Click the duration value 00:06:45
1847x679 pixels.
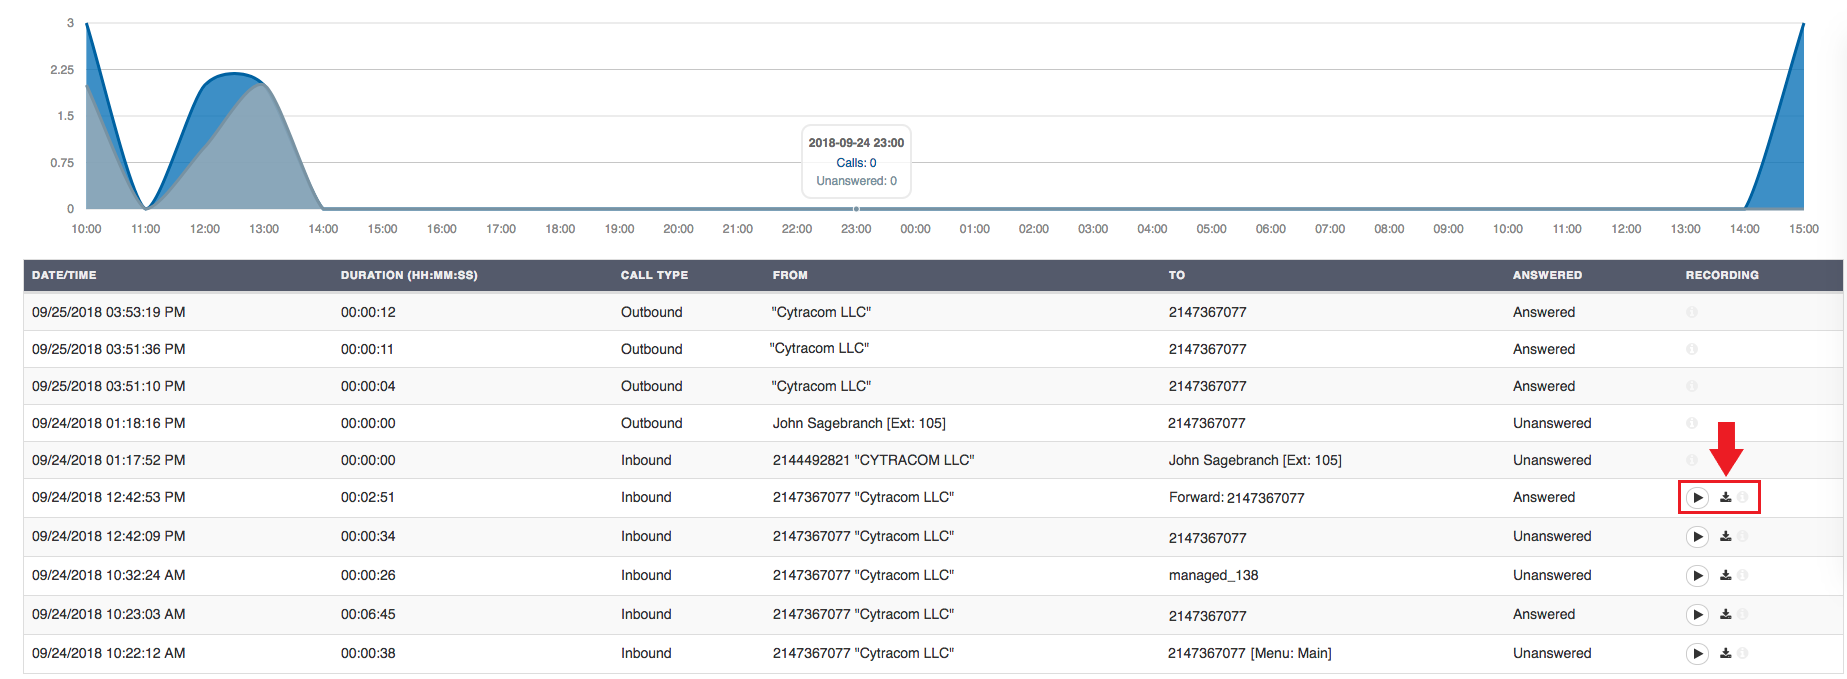tap(368, 614)
